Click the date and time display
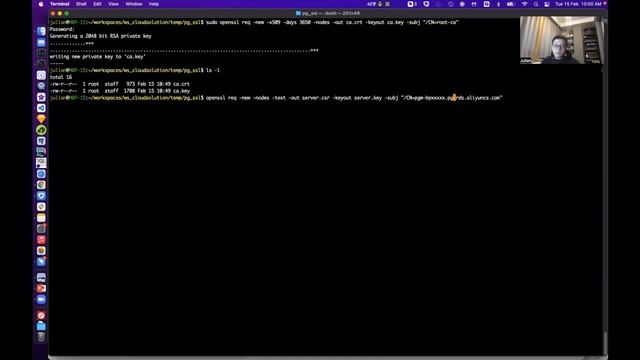 click(x=578, y=4)
